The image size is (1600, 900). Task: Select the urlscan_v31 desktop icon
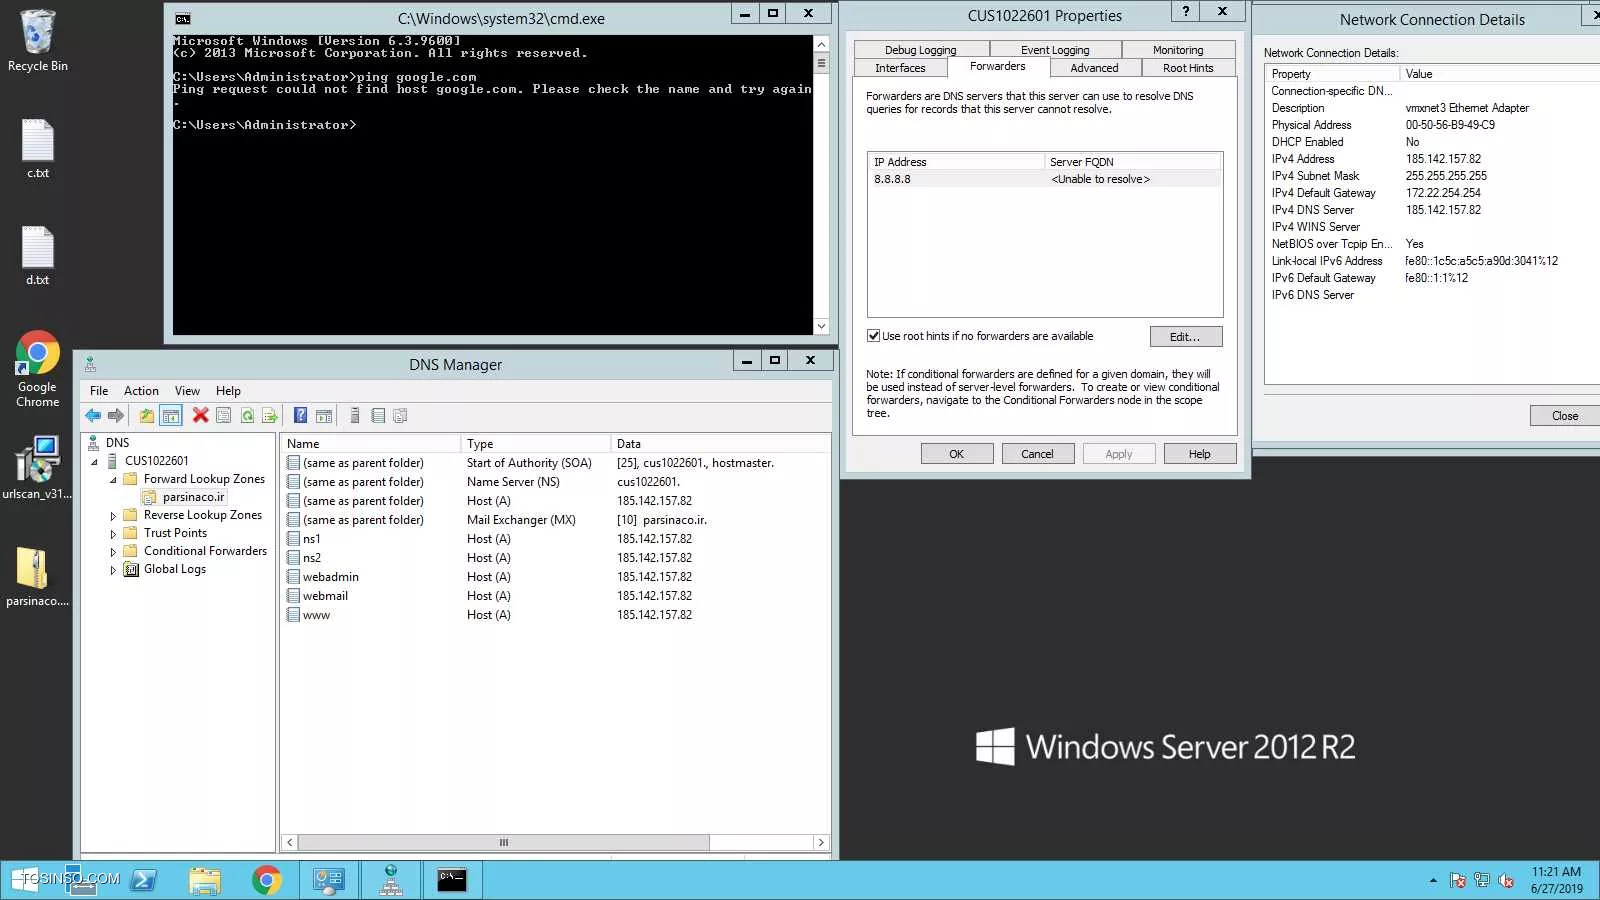click(x=37, y=467)
